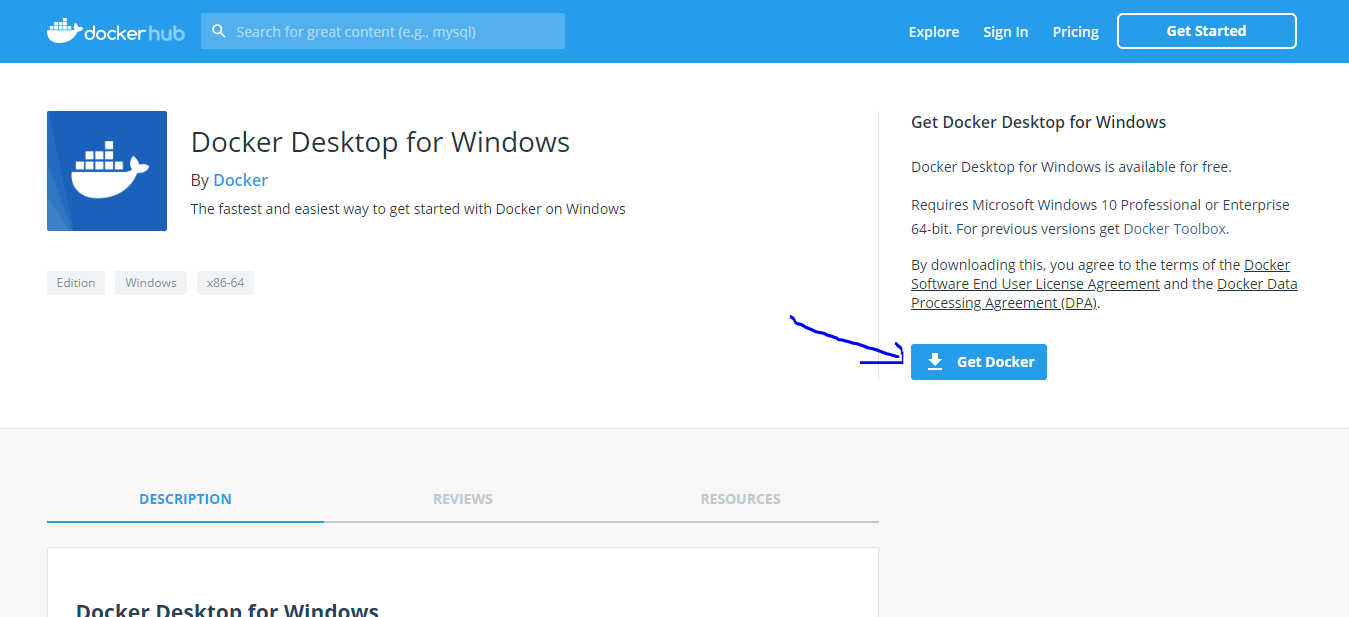Go to Sign In
The image size is (1349, 617).
click(x=1005, y=32)
